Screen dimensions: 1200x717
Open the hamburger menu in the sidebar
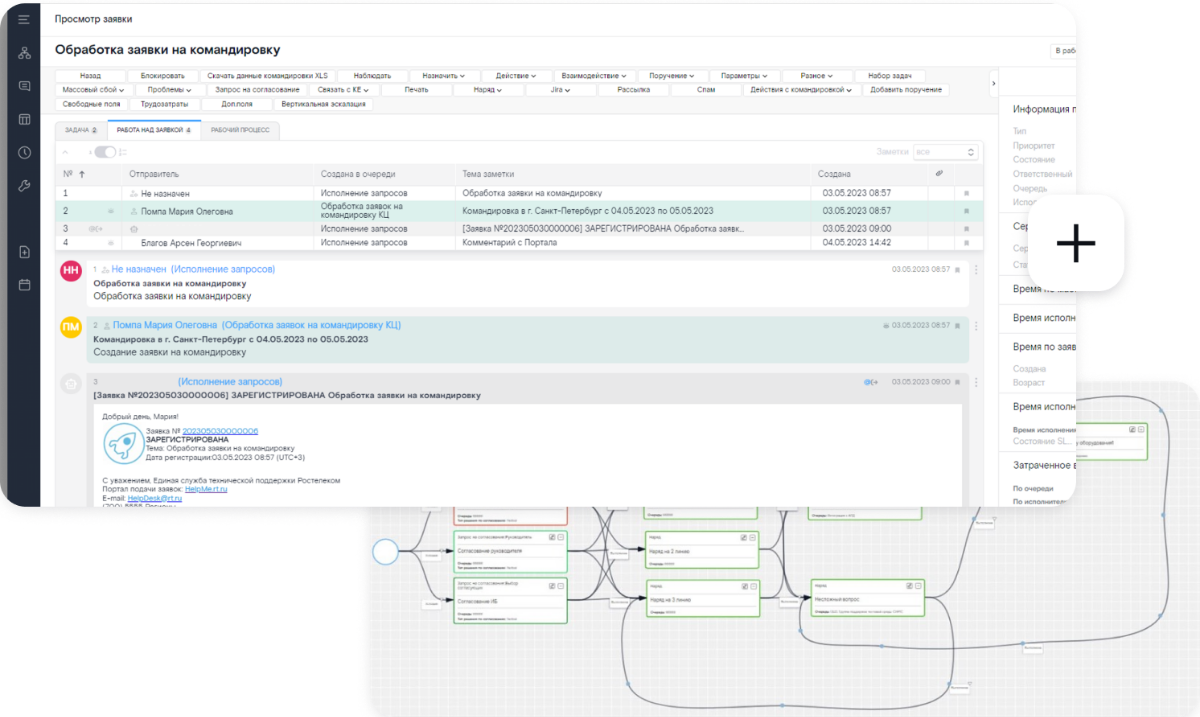[24, 19]
